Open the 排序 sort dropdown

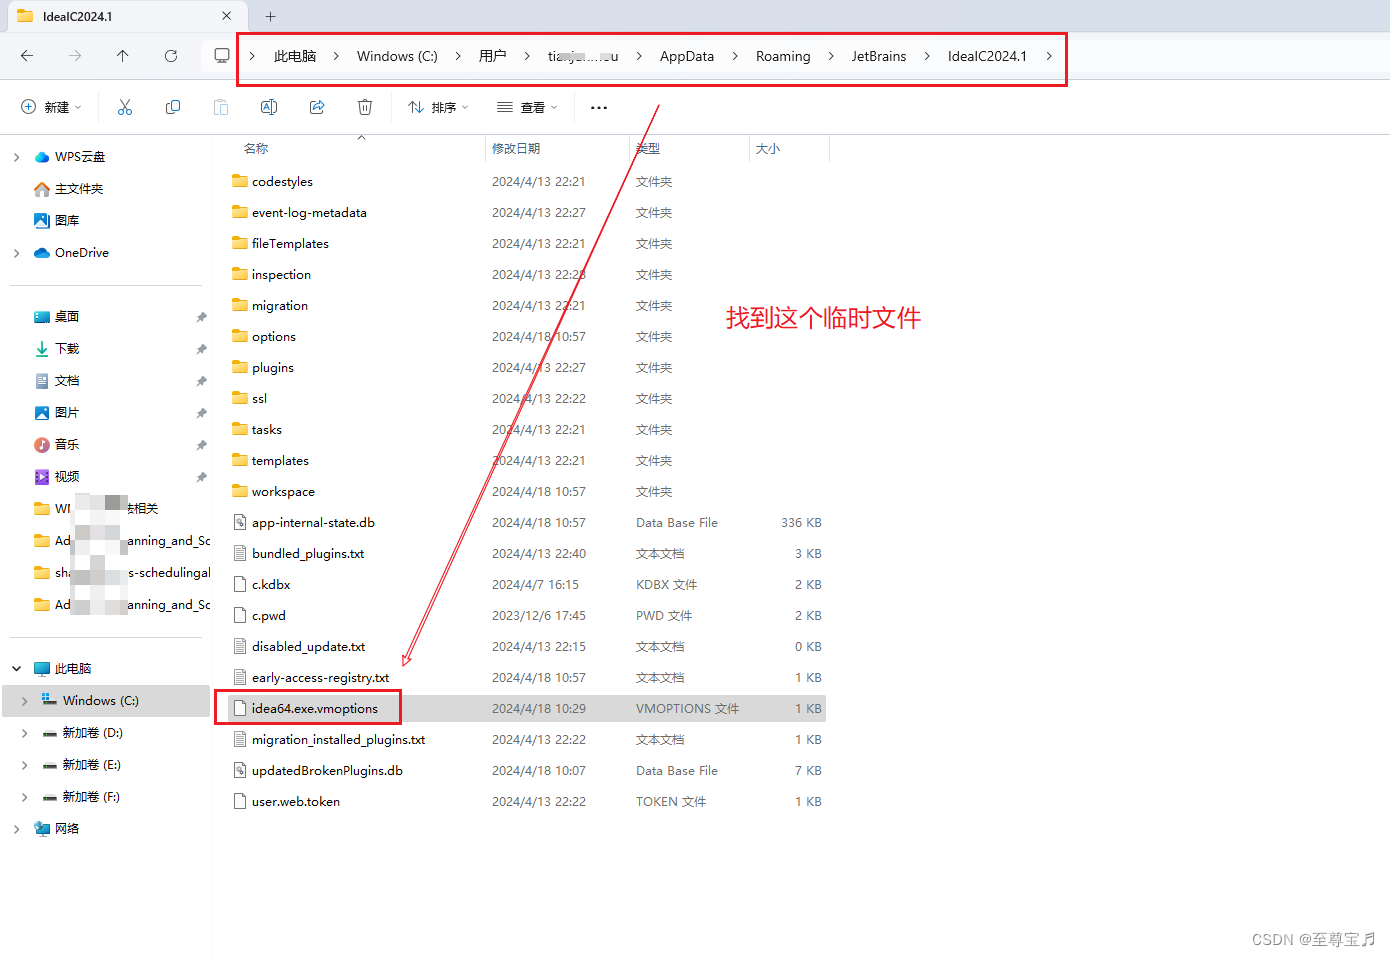pyautogui.click(x=438, y=107)
